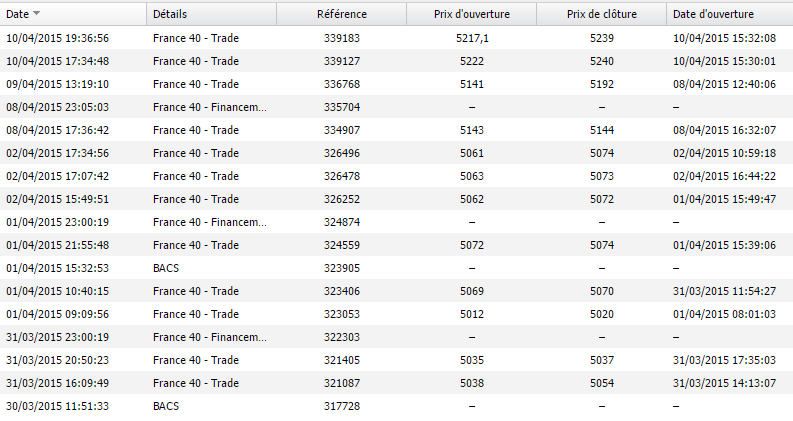Select the trade row with reference 339127
This screenshot has width=793, height=421.
341,61
